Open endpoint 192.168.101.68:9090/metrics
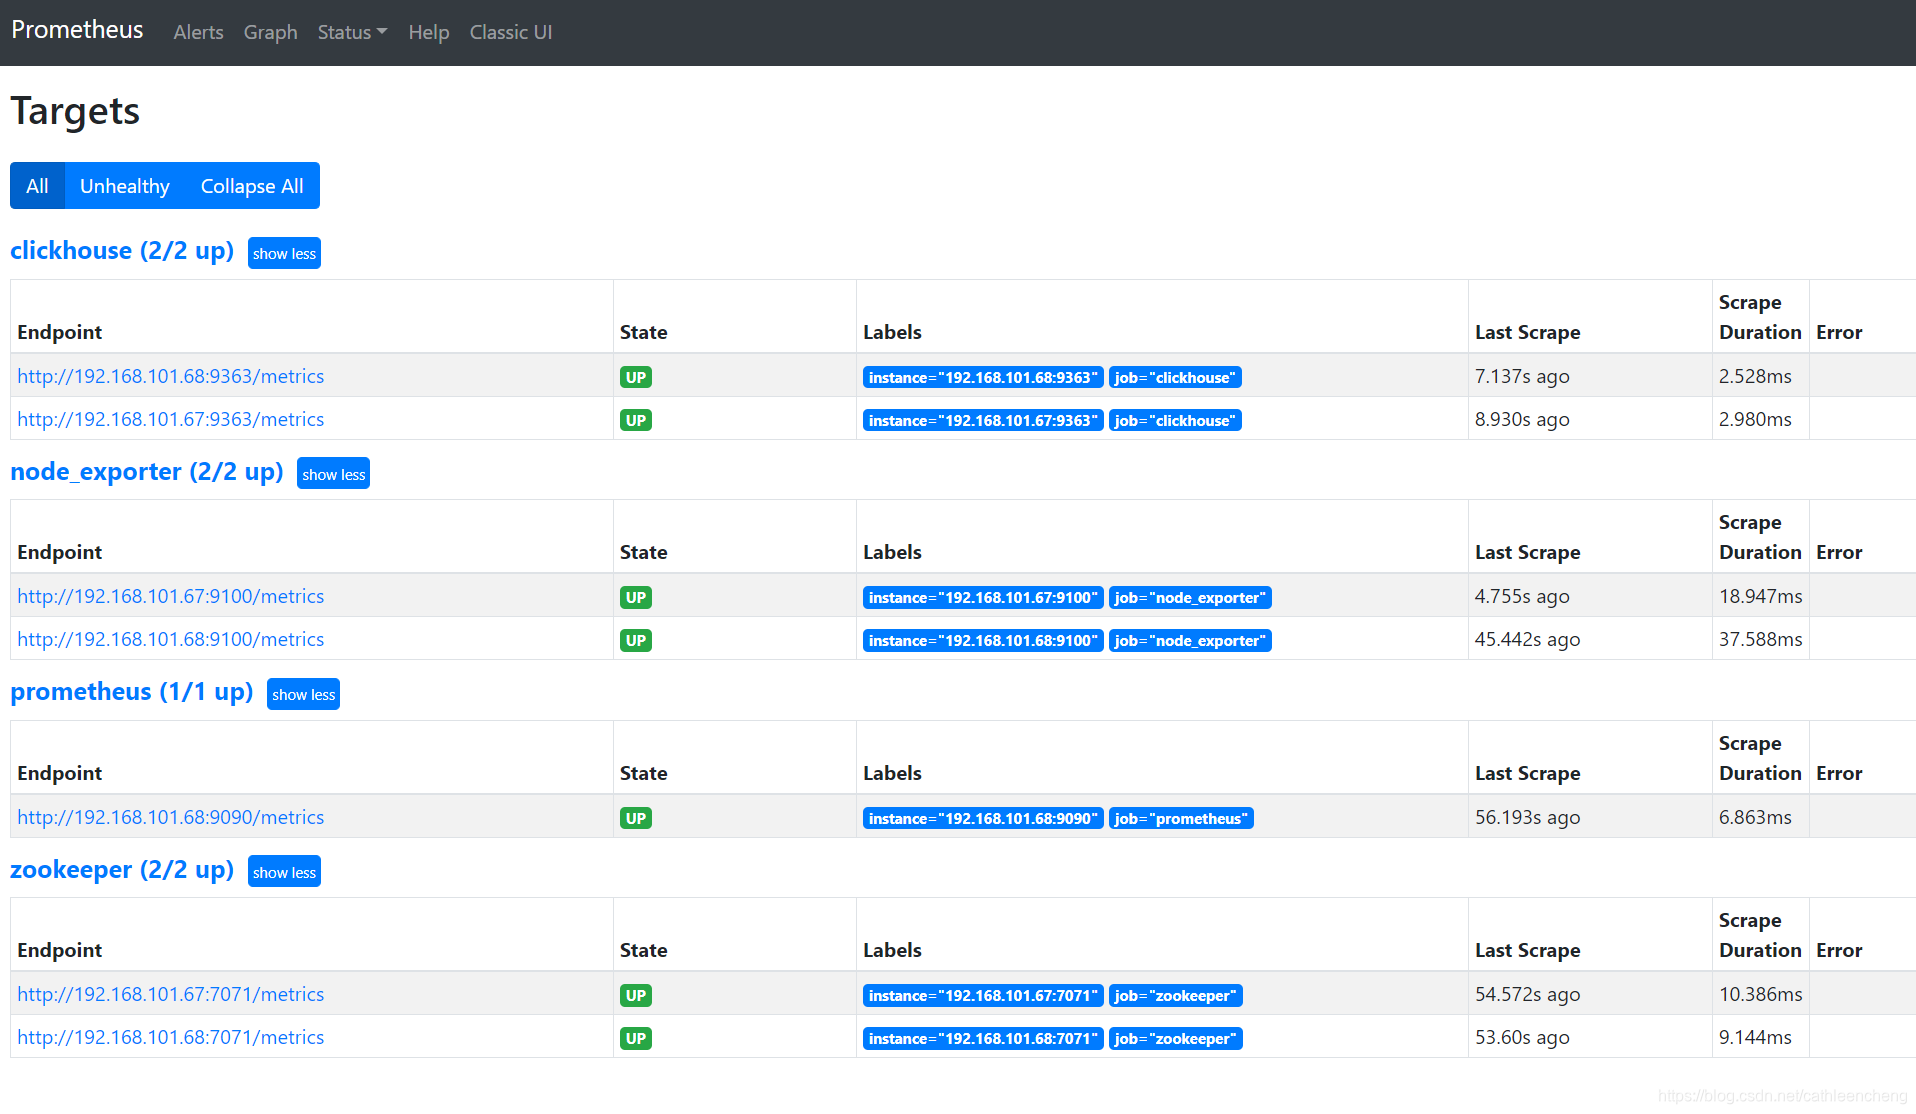 [x=170, y=817]
